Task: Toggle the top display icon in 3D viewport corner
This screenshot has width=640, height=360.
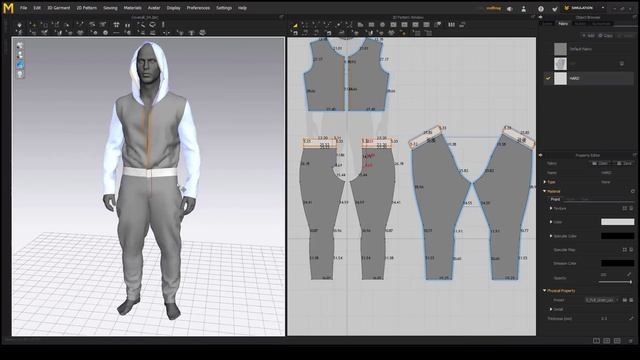Action: click(20, 45)
